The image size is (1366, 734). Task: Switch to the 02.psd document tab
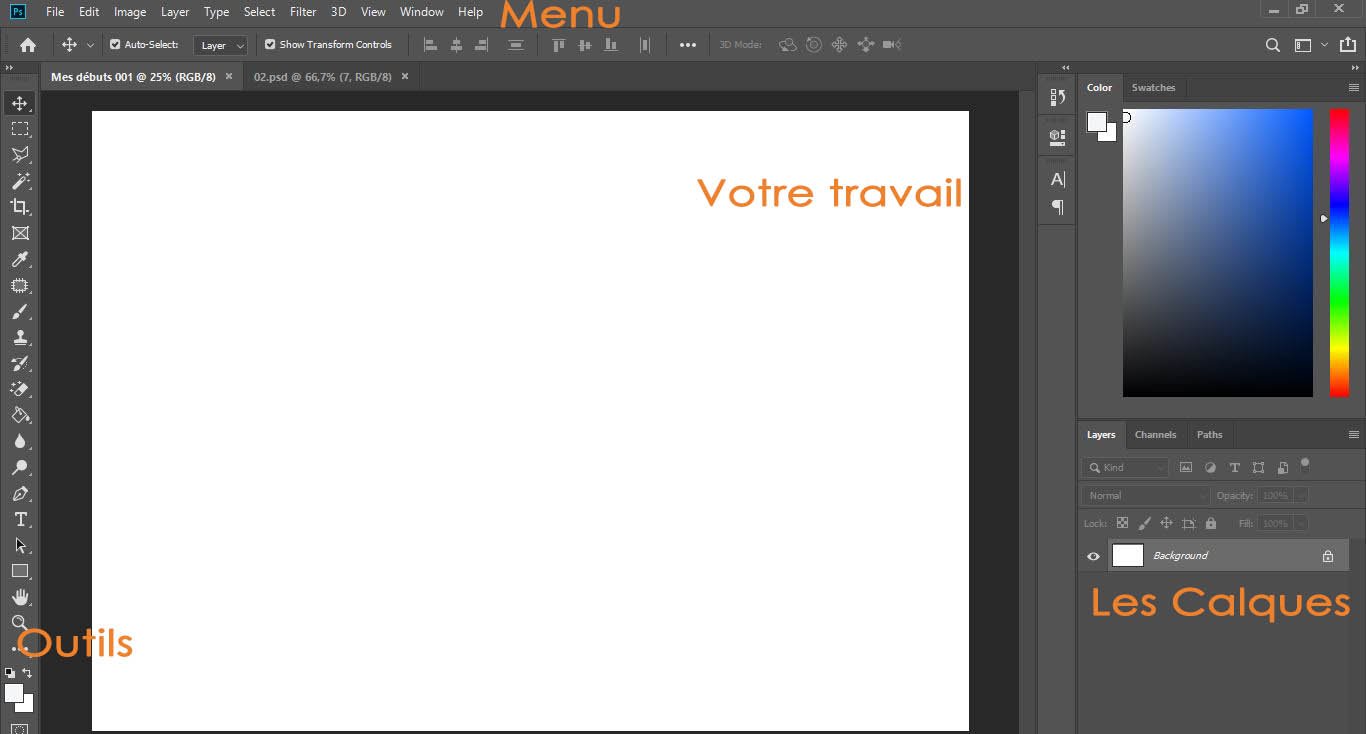point(322,77)
